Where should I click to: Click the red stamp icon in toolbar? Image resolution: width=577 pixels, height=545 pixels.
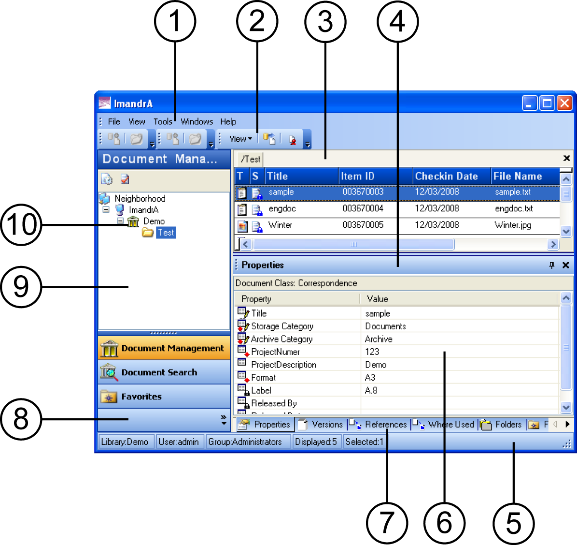(x=293, y=140)
